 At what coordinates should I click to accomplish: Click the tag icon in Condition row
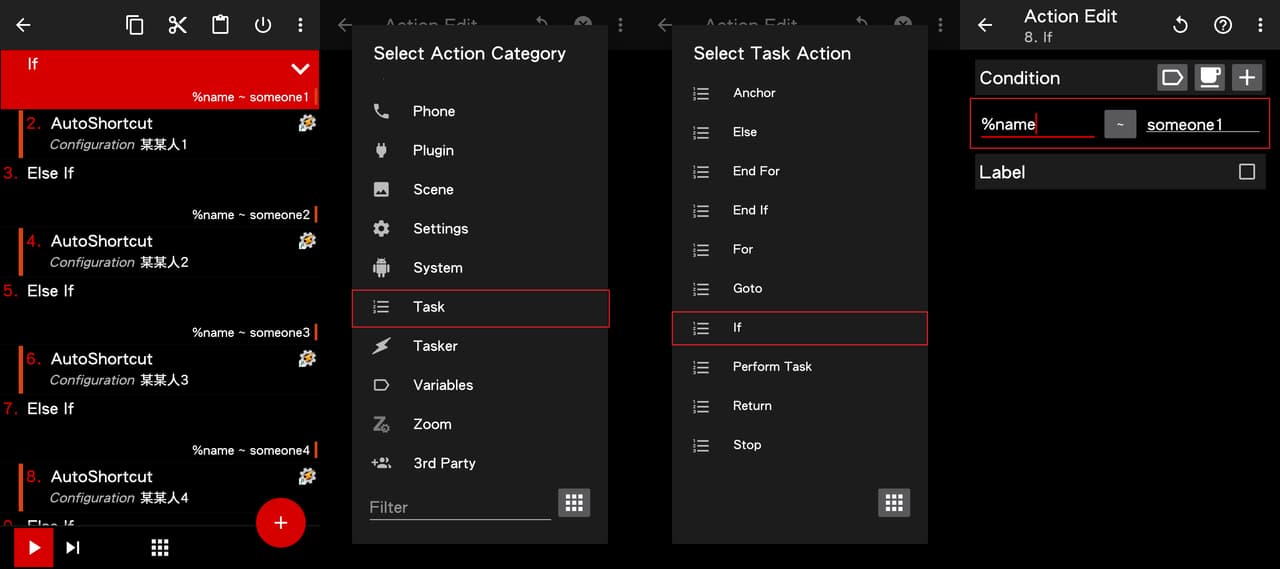point(1172,77)
